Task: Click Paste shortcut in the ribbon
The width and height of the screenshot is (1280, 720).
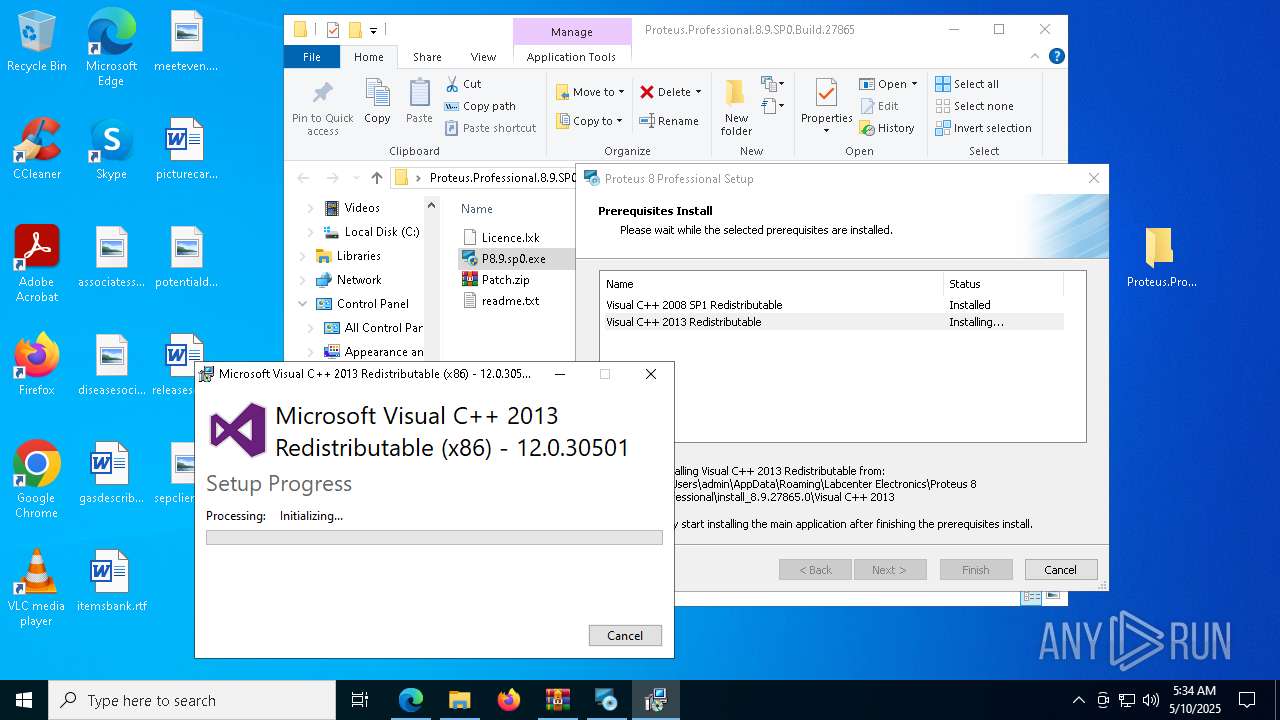Action: click(x=491, y=128)
